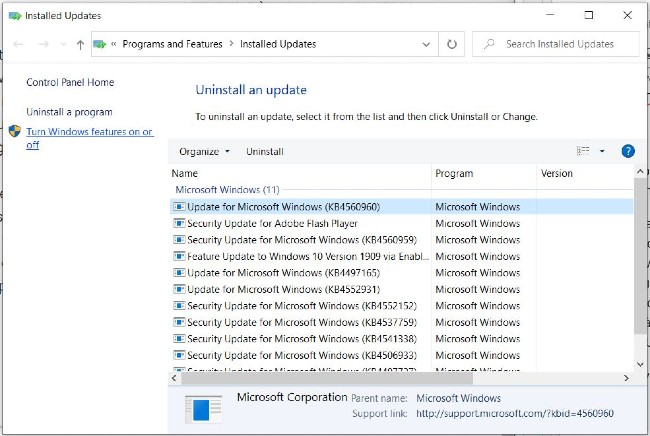Image resolution: width=650 pixels, height=436 pixels.
Task: Select Programs and Features breadcrumb
Action: click(x=172, y=44)
